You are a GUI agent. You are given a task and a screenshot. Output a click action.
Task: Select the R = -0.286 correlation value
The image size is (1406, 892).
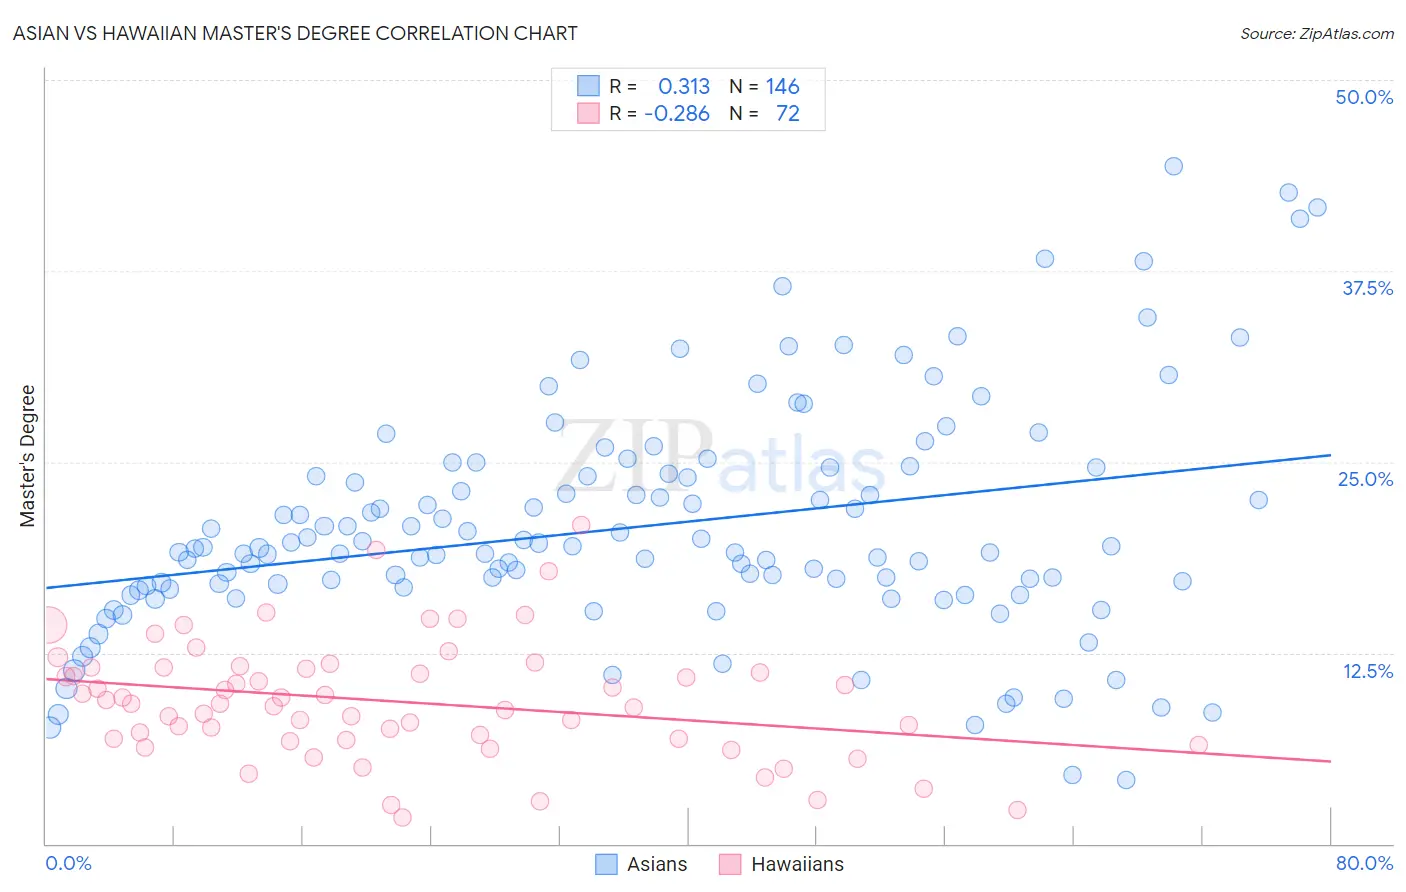click(x=660, y=113)
